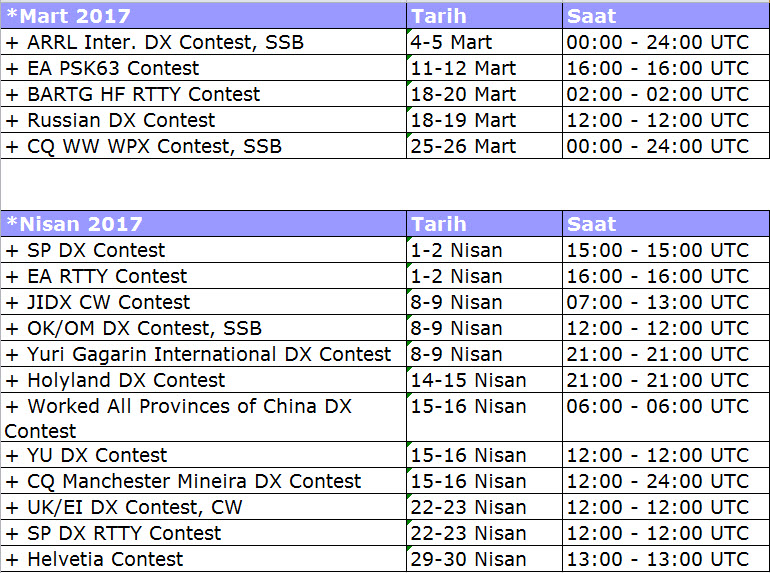Click the "29-30 Nisan" date cell
Image resolution: width=770 pixels, height=573 pixels.
coord(469,559)
